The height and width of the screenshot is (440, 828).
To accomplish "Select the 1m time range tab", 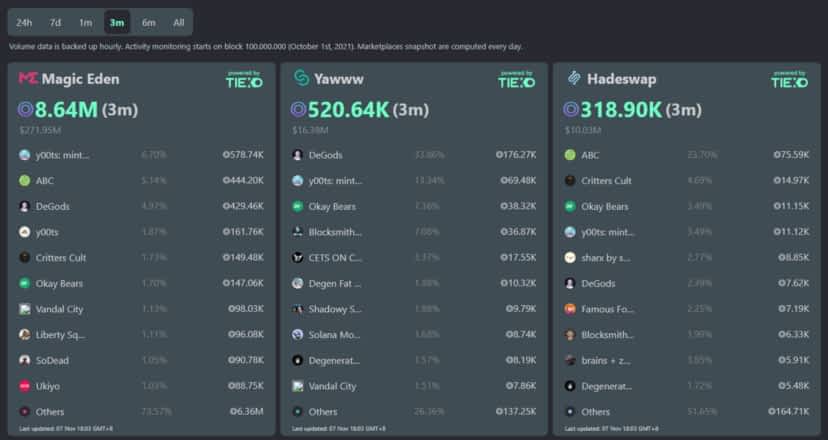I will coord(86,23).
